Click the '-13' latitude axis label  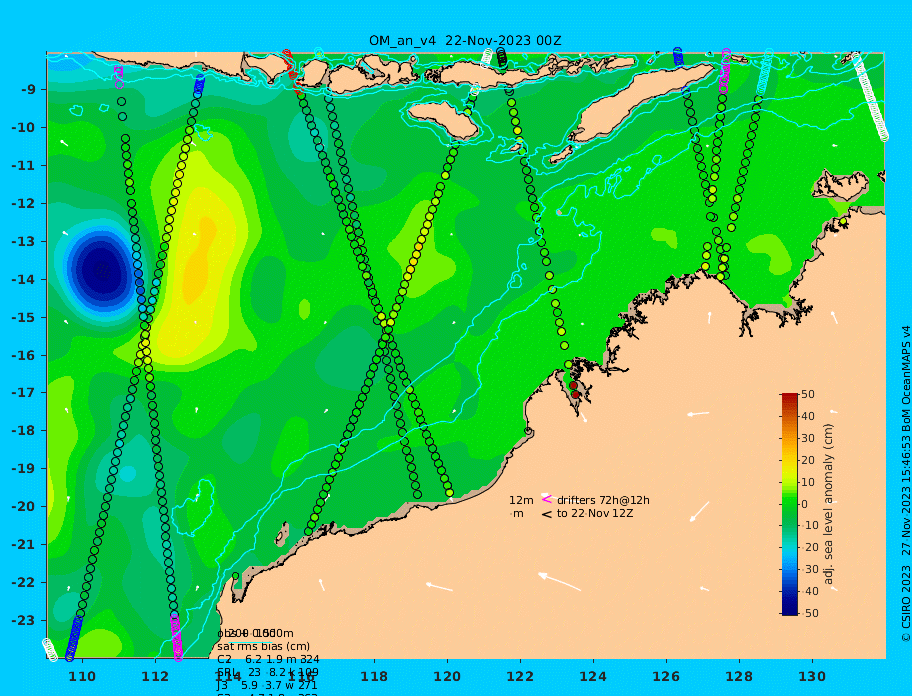pos(24,241)
